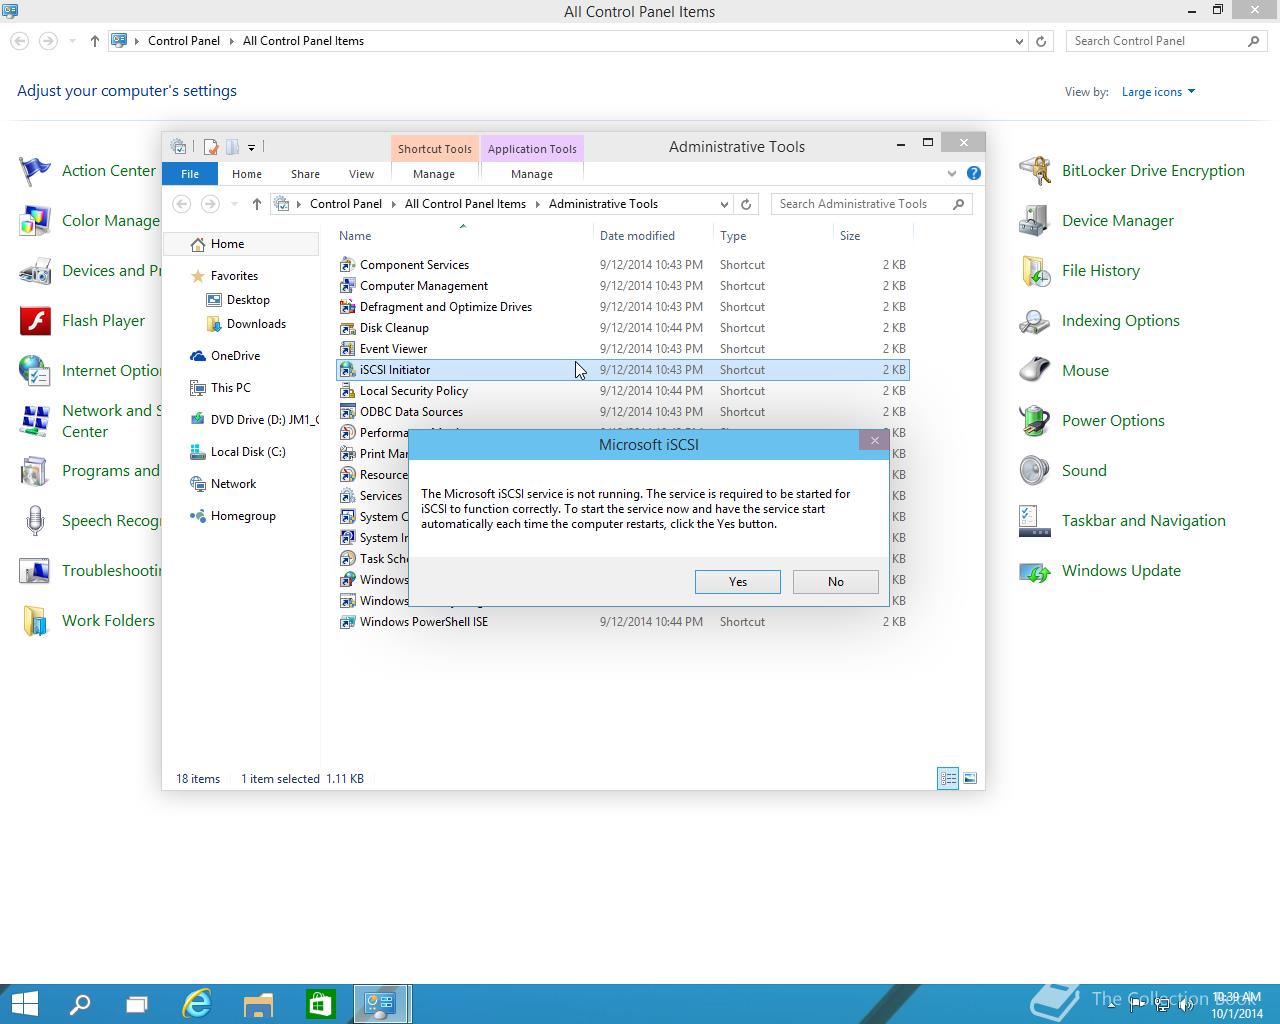Select Favorites in the navigation pane
The height and width of the screenshot is (1024, 1280).
pyautogui.click(x=234, y=276)
